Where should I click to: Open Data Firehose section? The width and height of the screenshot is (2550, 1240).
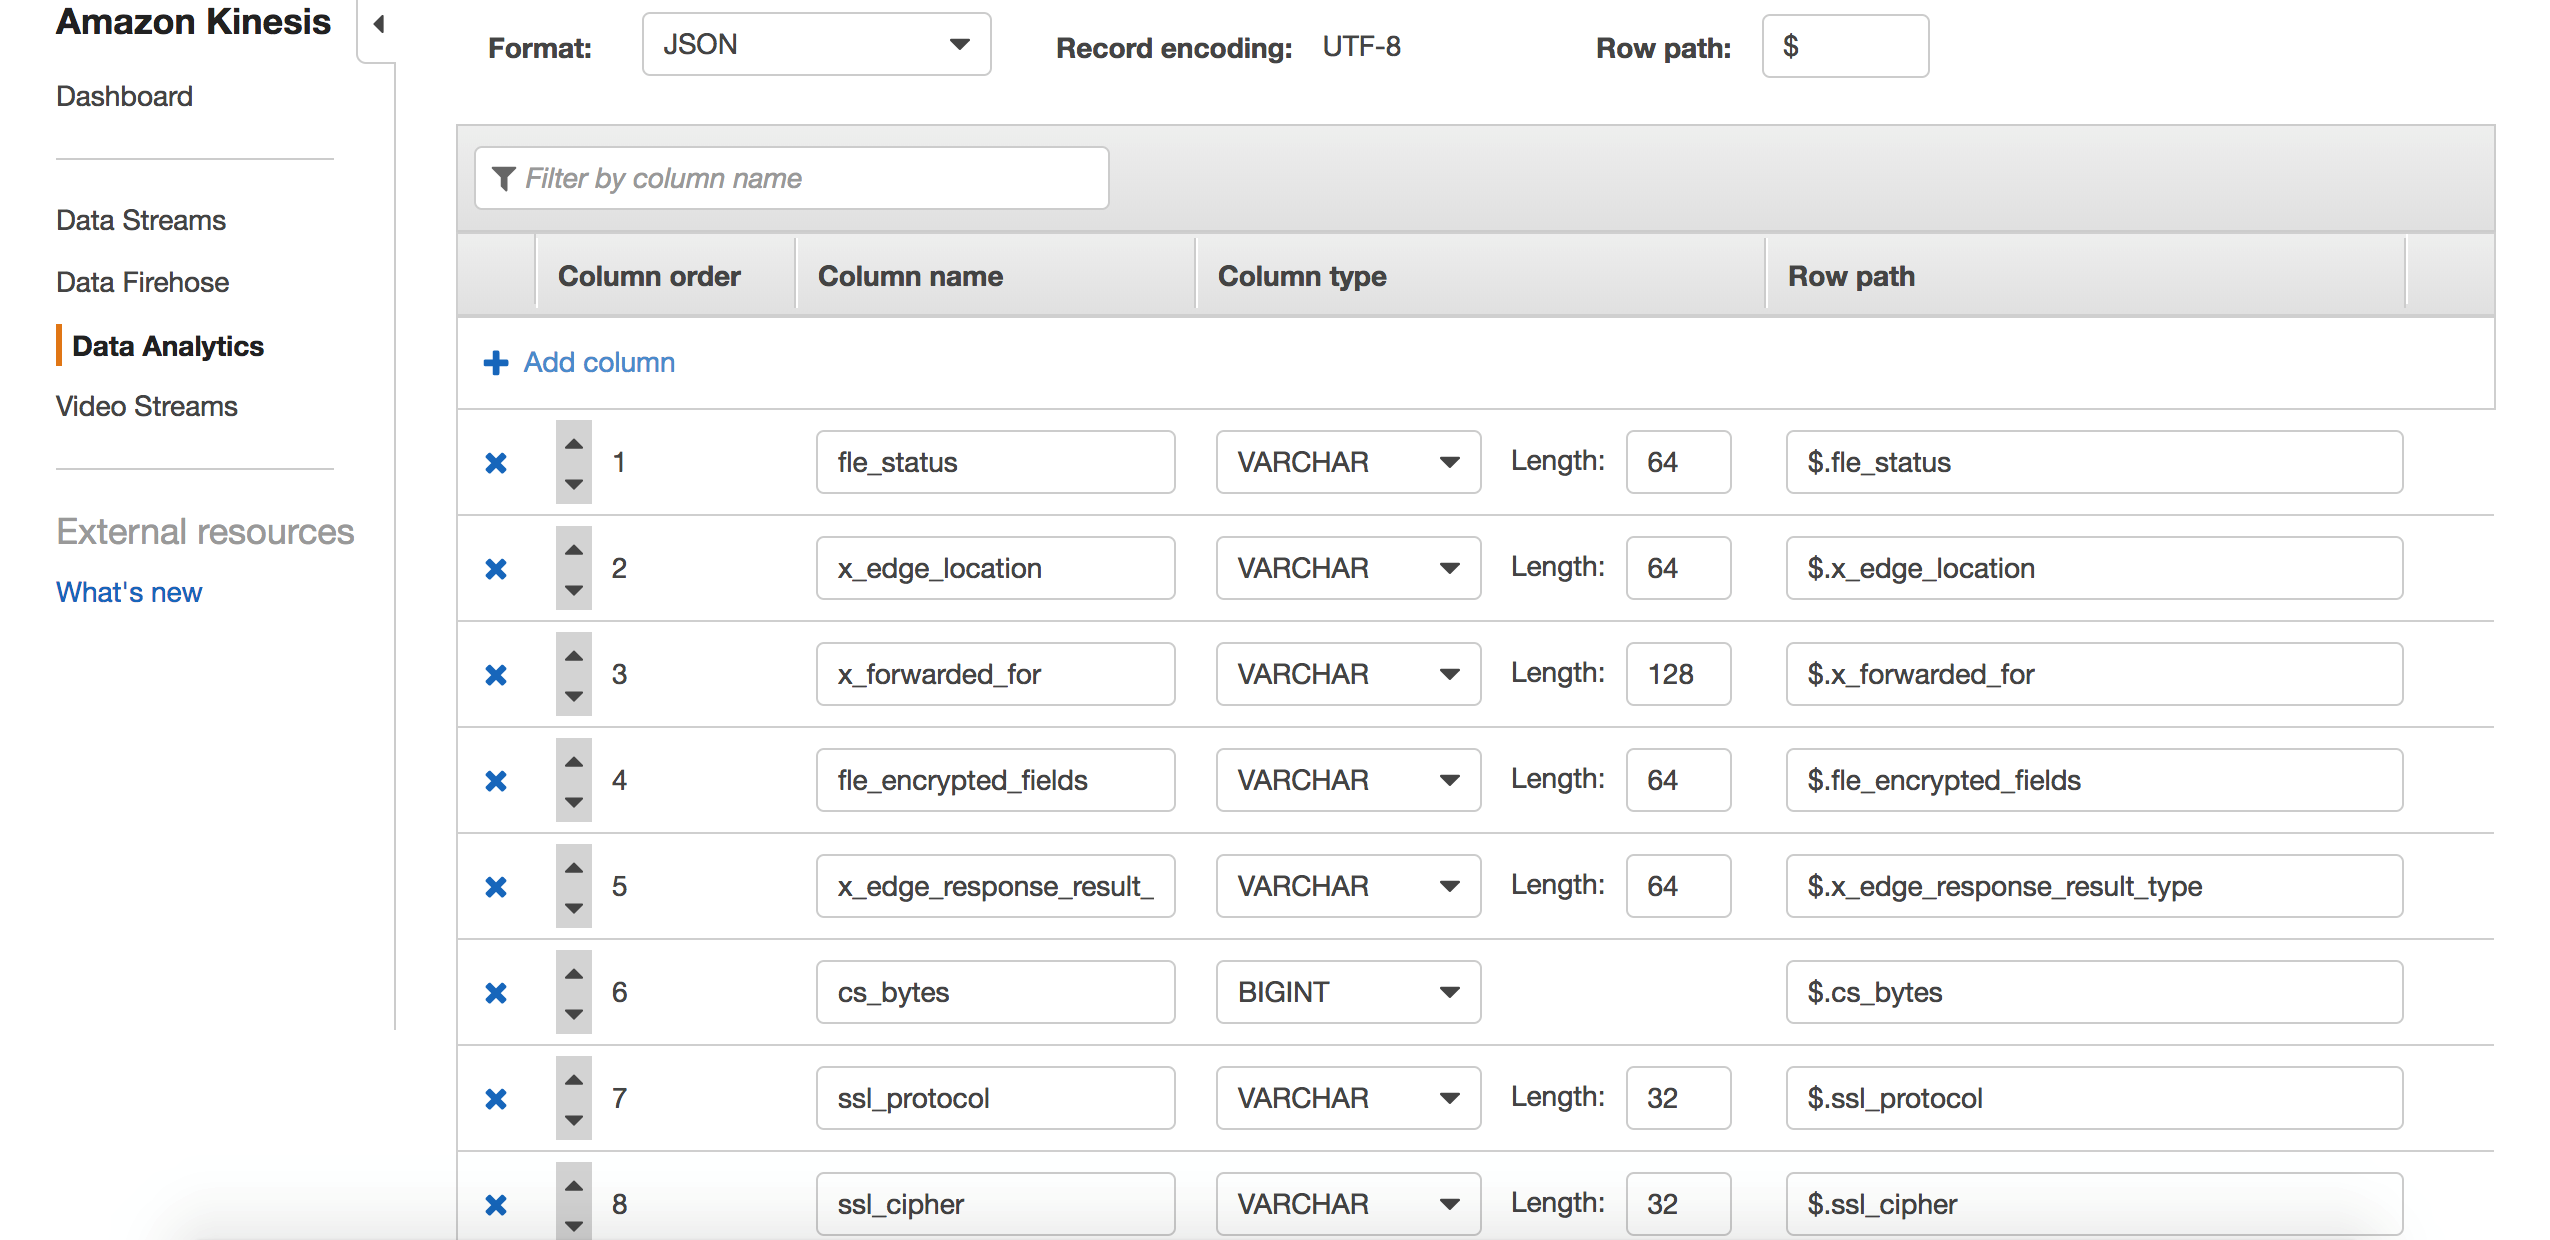[143, 282]
